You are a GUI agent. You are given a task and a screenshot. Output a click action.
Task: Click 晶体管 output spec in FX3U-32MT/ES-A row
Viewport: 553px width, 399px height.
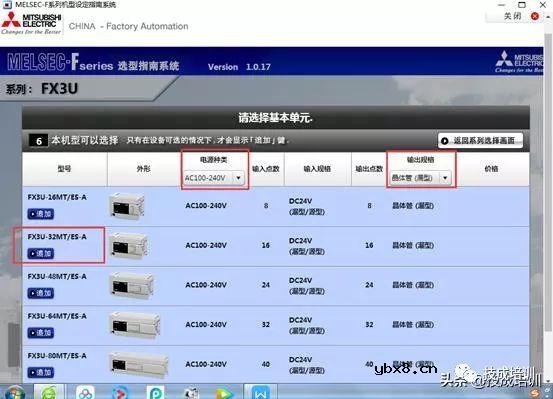coord(413,246)
